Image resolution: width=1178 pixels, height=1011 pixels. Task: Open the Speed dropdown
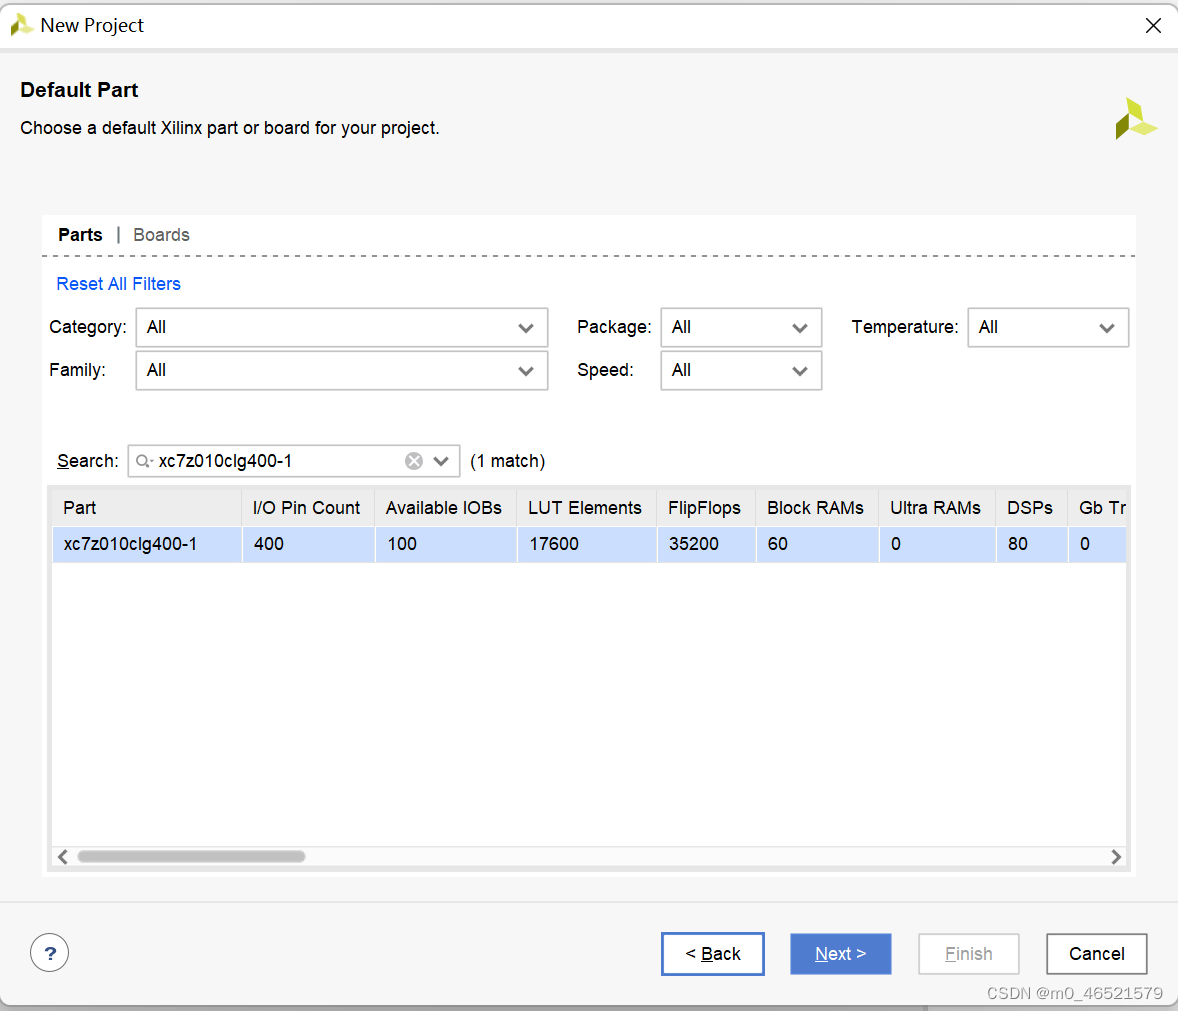pyautogui.click(x=741, y=370)
